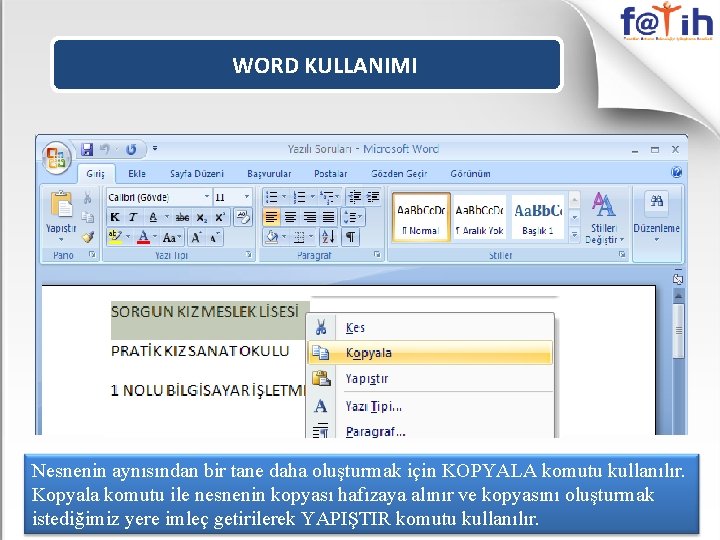Decrease paragraph indent
720x540 pixels.
point(354,197)
